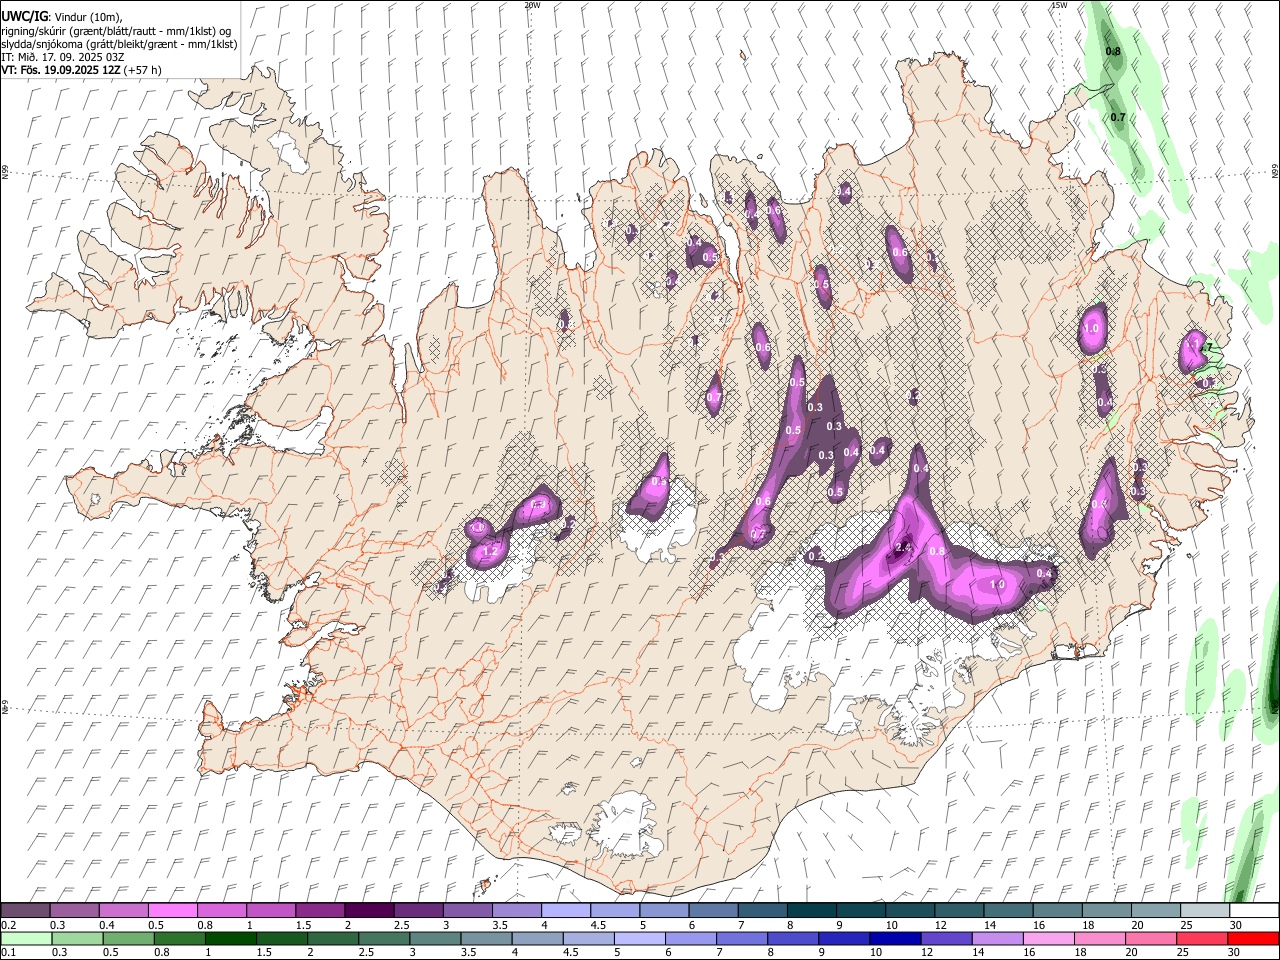
Task: Click 'slydda/snjókoma' legend description line
Action: [119, 44]
